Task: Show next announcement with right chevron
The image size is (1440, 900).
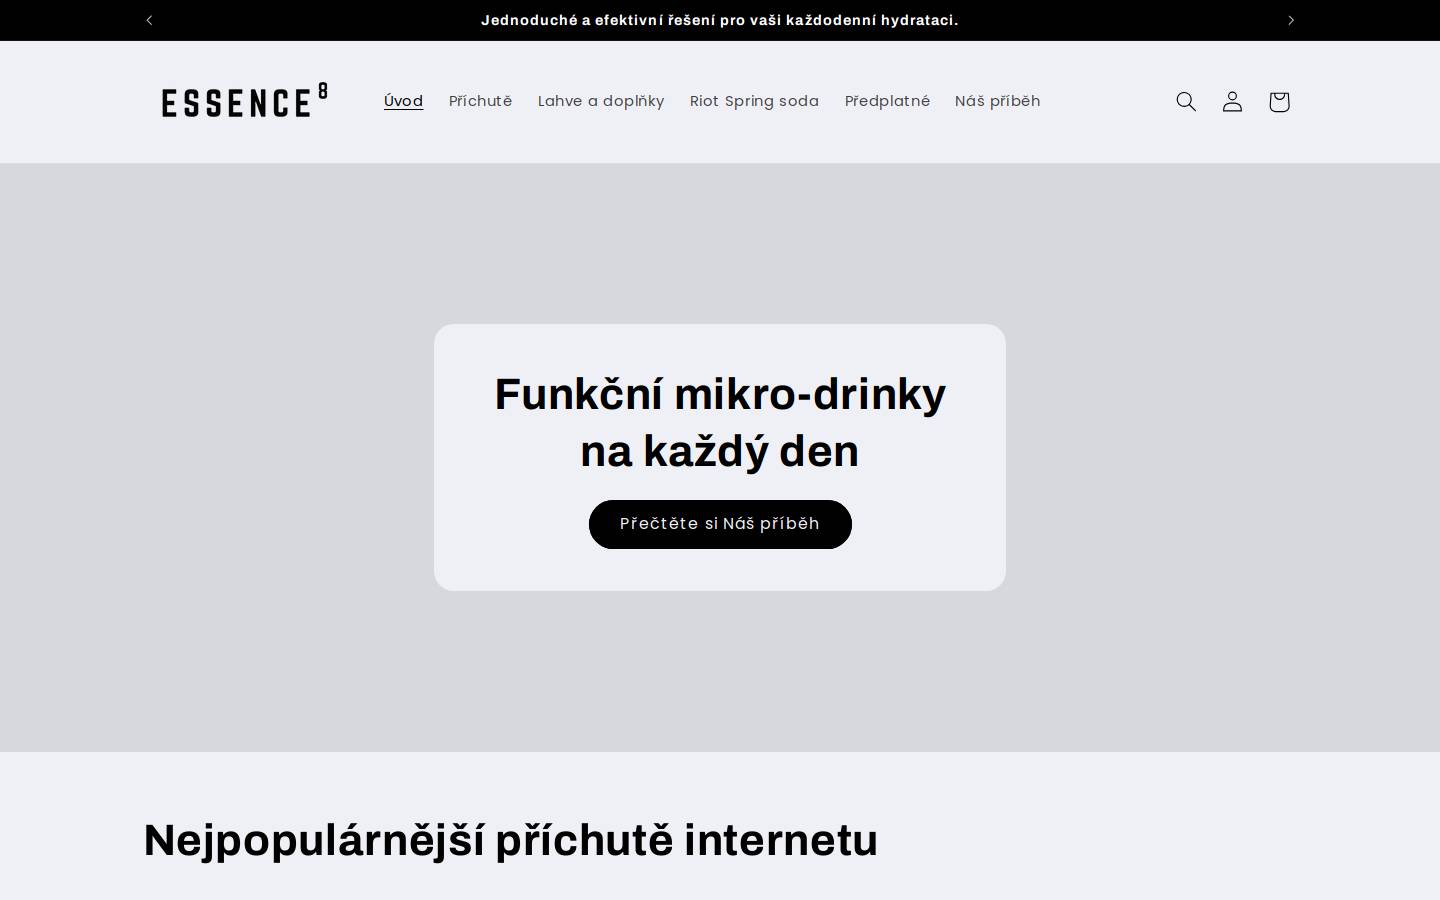Action: pyautogui.click(x=1290, y=20)
